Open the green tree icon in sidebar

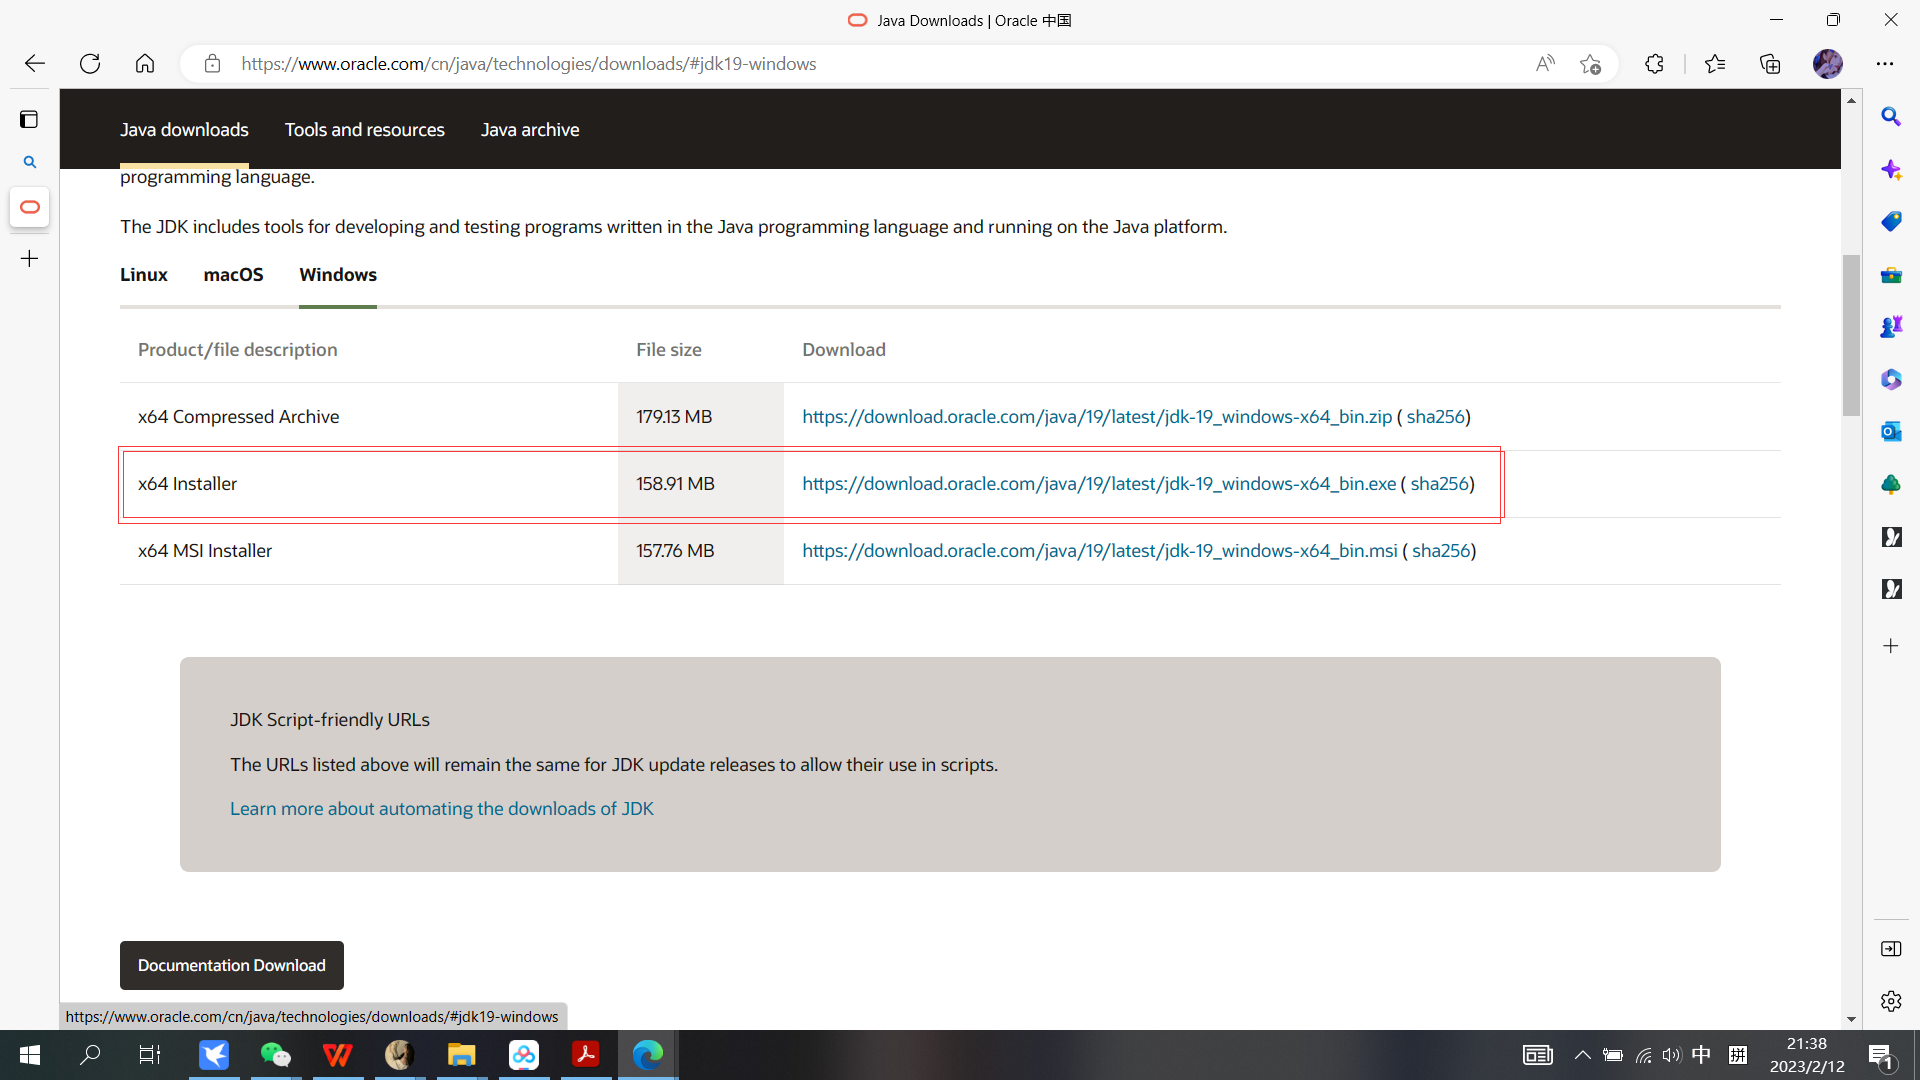[x=1890, y=484]
